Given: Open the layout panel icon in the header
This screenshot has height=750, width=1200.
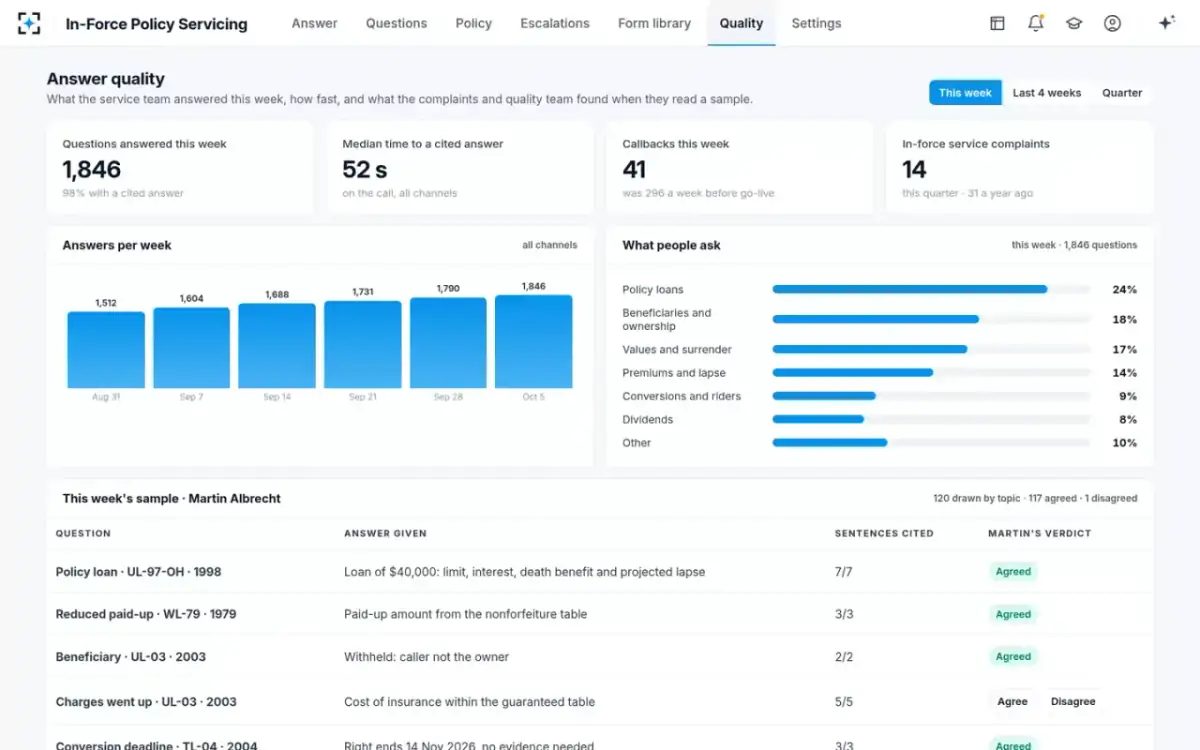Looking at the screenshot, I should pos(997,23).
